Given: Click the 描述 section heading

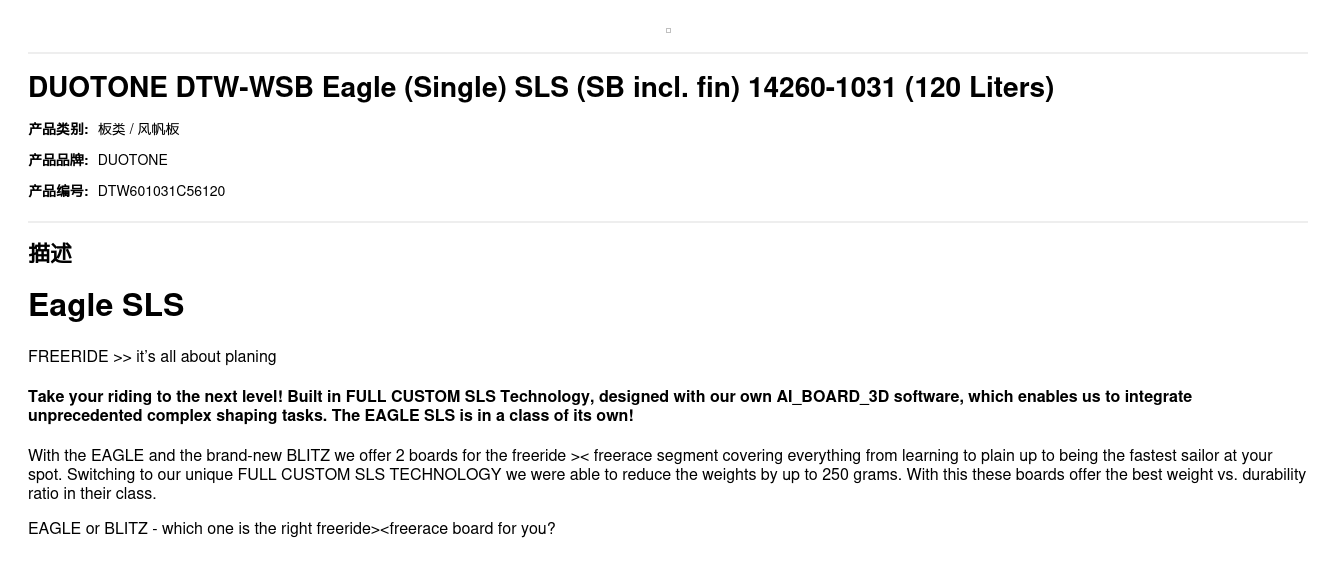Looking at the screenshot, I should click(50, 254).
